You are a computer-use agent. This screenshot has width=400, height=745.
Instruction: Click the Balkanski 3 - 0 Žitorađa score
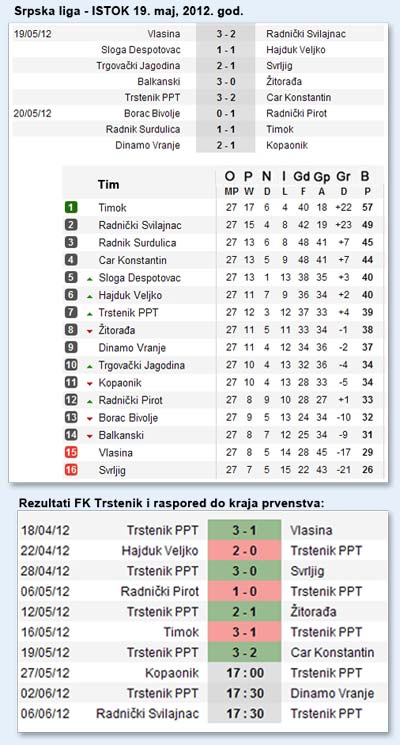point(226,82)
